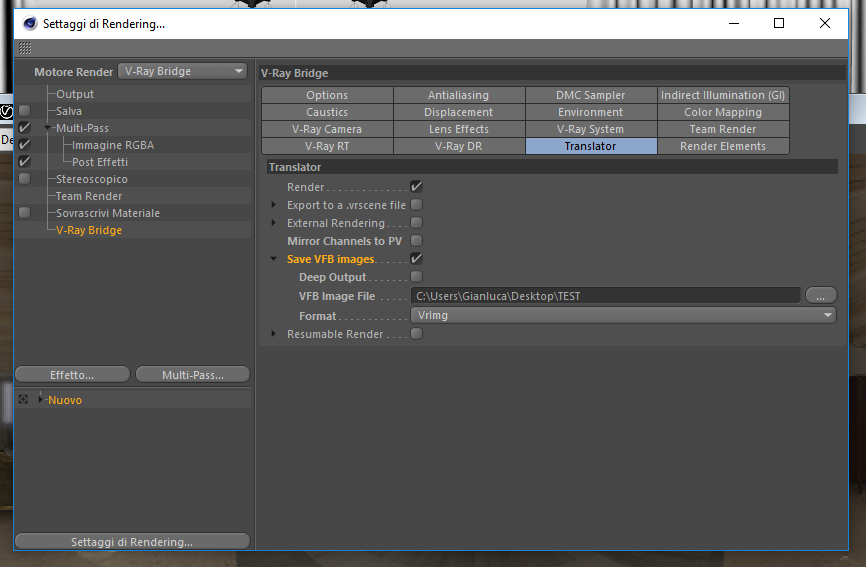Close the Settaggi di Rendering window
The height and width of the screenshot is (567, 866).
pos(825,23)
